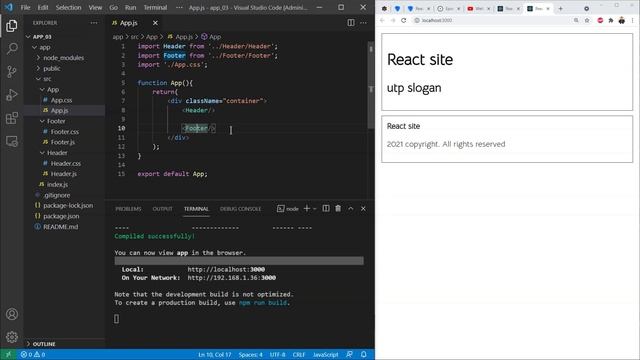Close the App.js editor tab

click(x=155, y=23)
